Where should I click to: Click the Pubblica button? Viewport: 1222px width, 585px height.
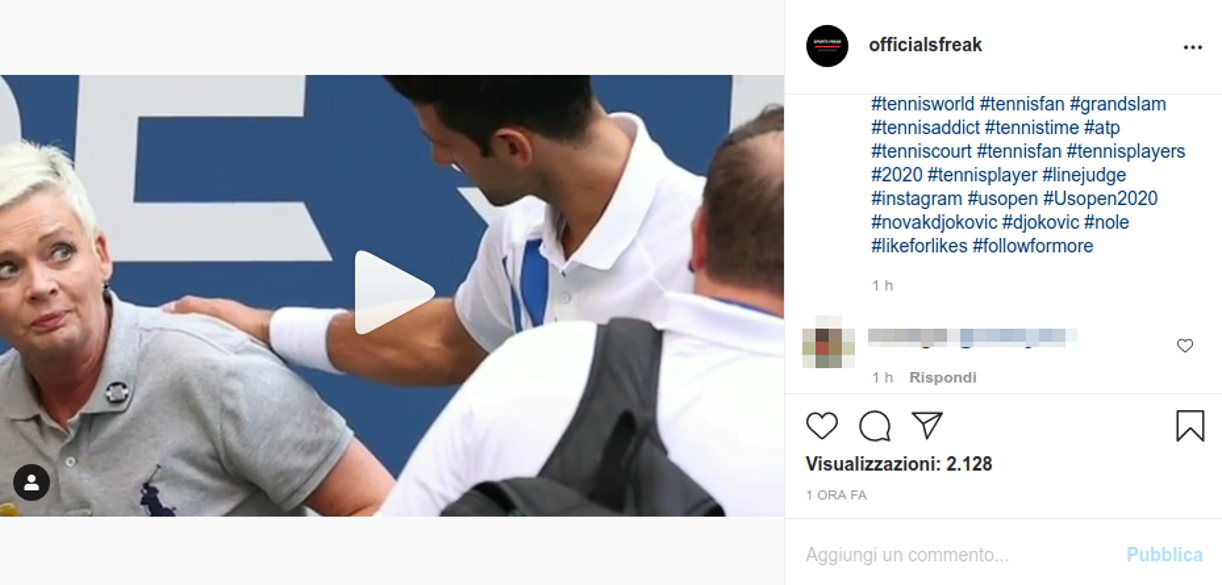click(x=1164, y=554)
